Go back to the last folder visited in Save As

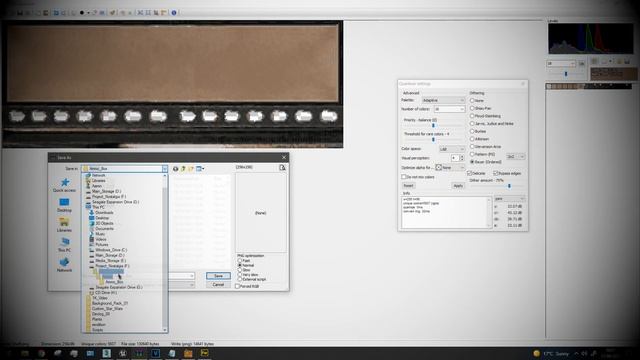[176, 169]
